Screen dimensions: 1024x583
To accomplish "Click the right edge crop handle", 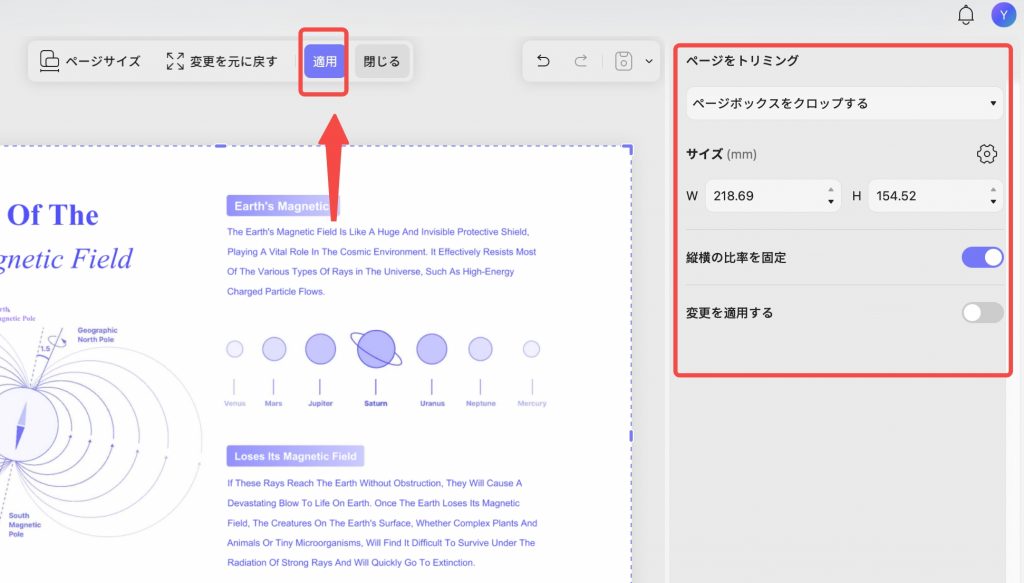I will tap(631, 435).
